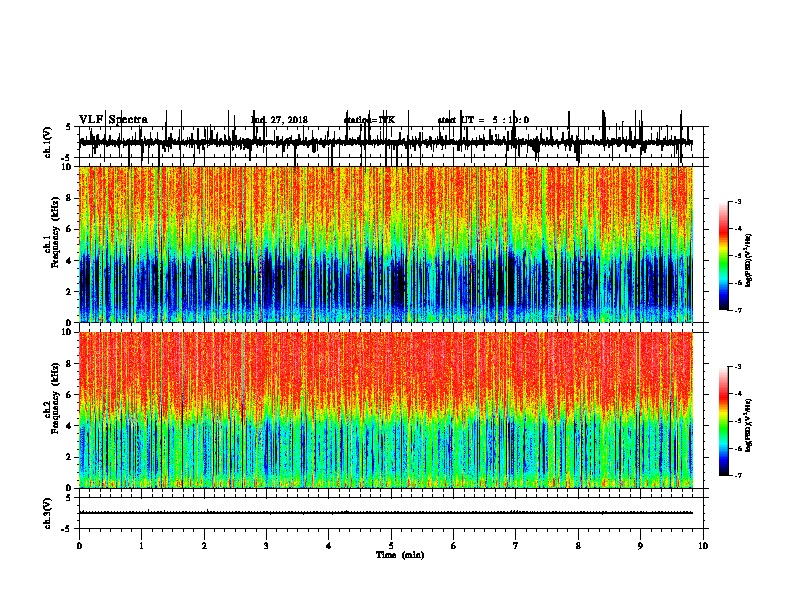Click the ch.1 spectrogram panel

pyautogui.click(x=386, y=244)
